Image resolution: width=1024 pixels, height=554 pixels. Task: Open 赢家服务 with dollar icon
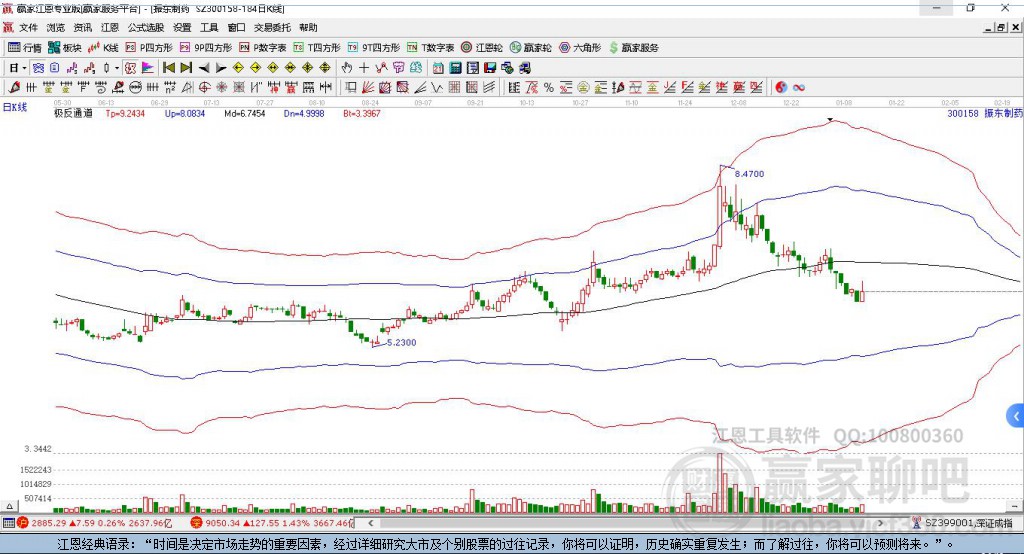pyautogui.click(x=633, y=48)
